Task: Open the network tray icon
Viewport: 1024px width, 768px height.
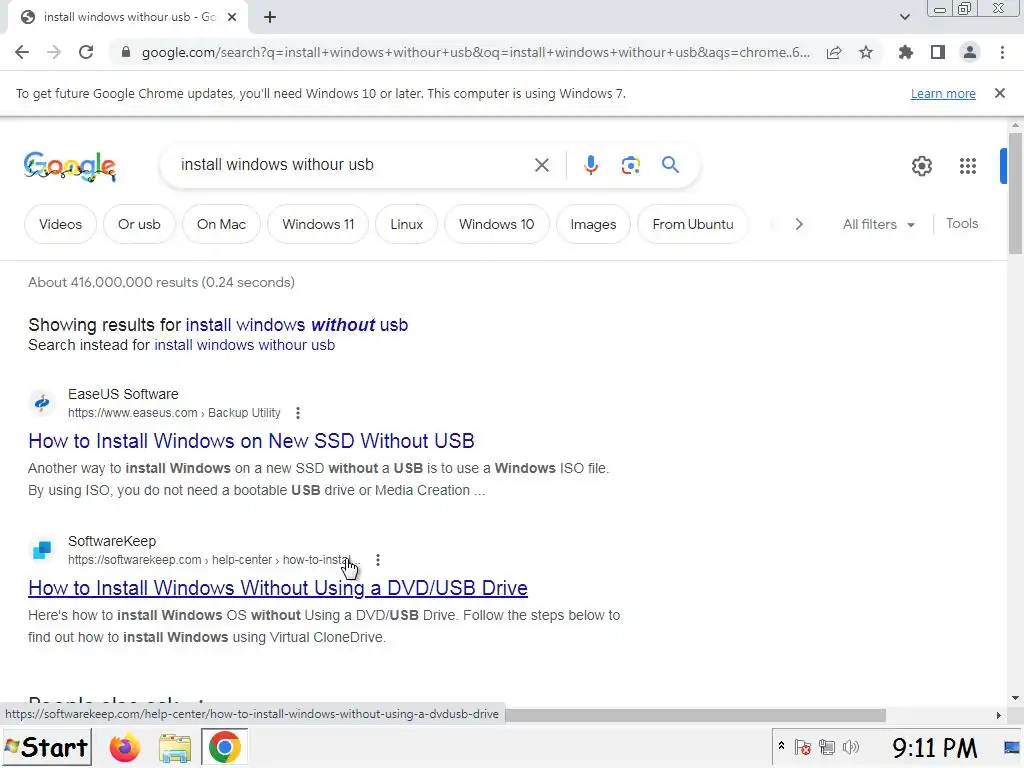Action: [x=827, y=747]
